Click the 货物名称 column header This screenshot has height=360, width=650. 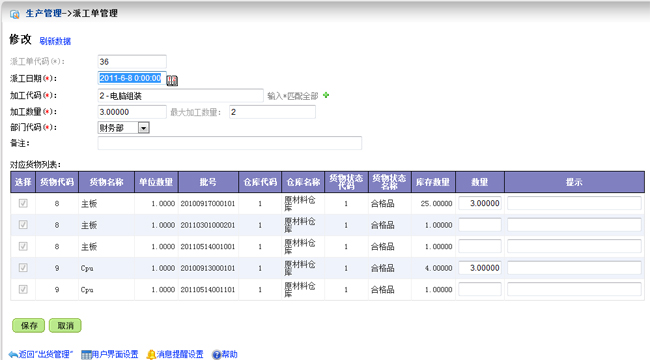107,182
